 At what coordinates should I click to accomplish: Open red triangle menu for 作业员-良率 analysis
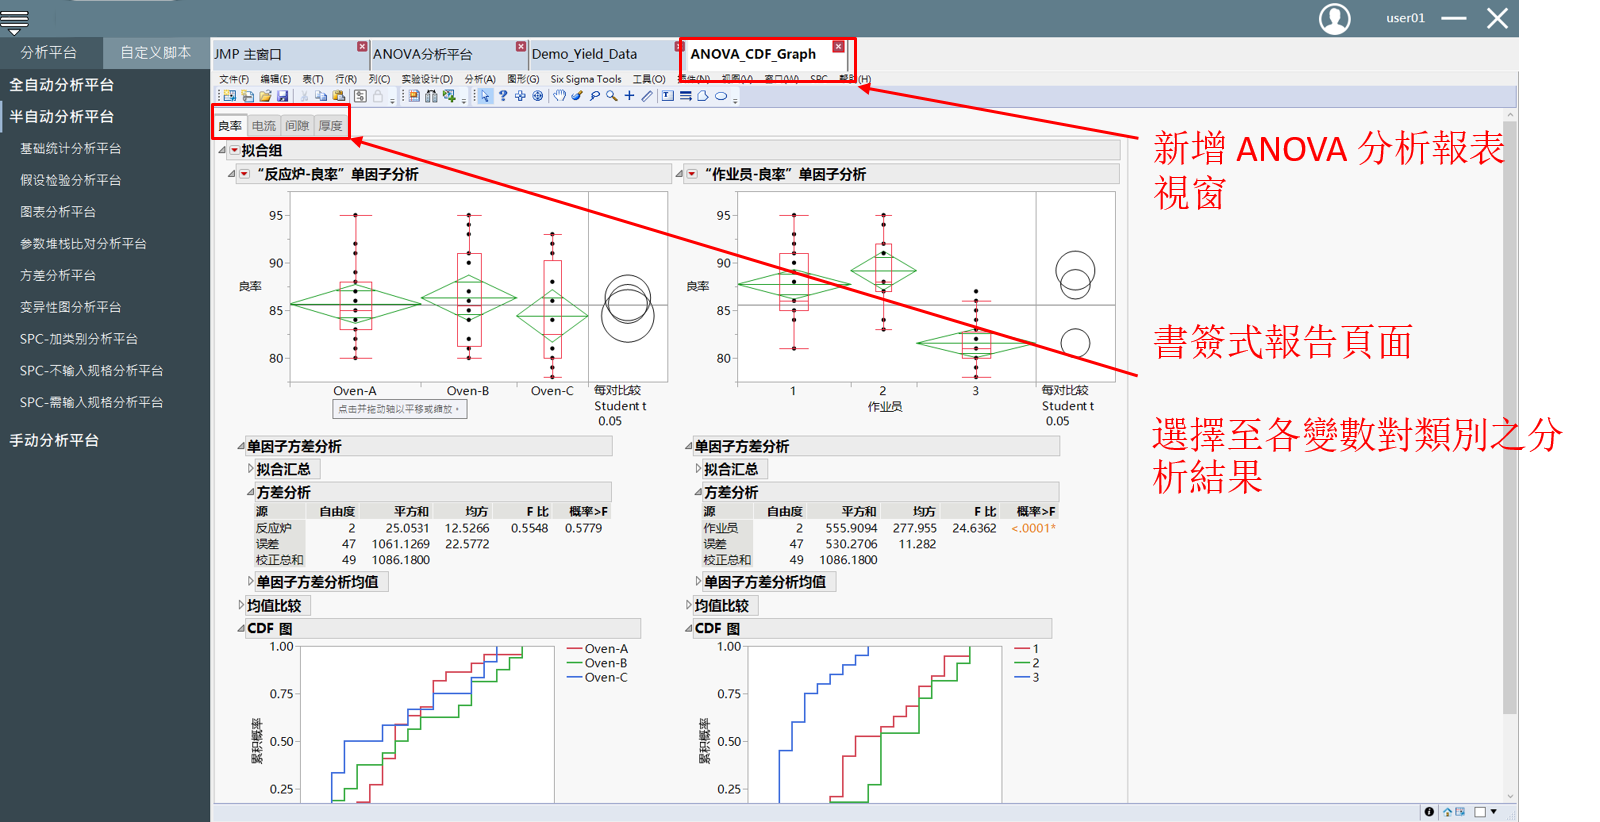pyautogui.click(x=691, y=174)
